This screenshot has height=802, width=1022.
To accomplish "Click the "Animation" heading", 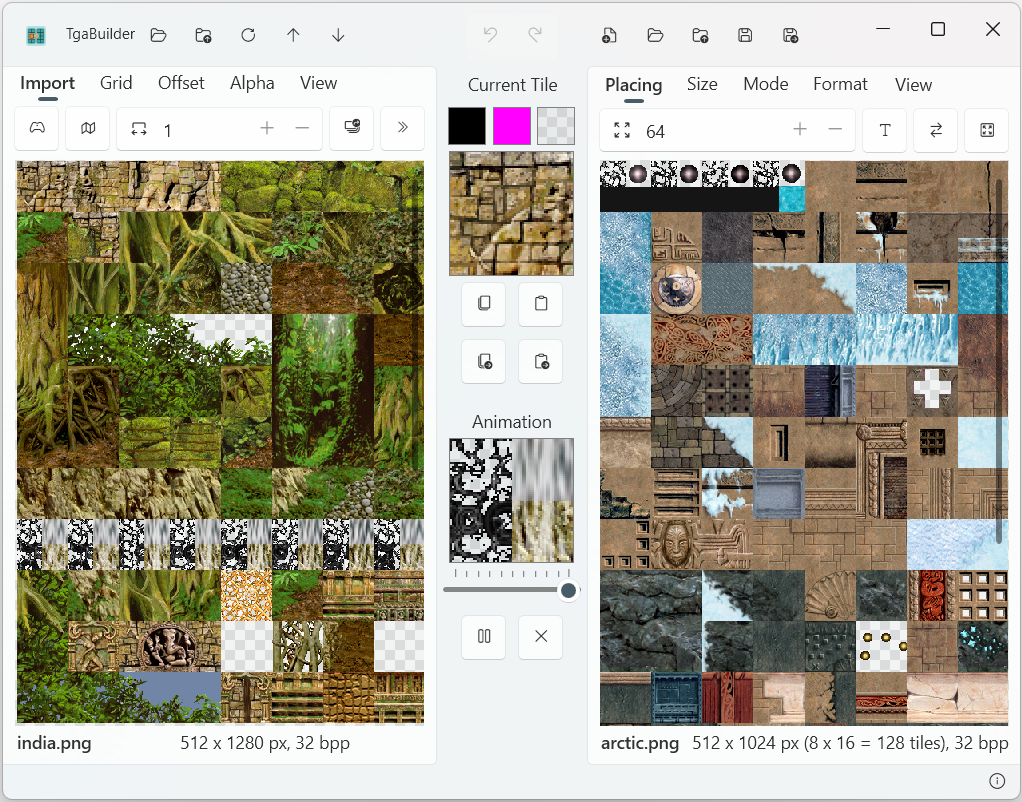I will 512,422.
